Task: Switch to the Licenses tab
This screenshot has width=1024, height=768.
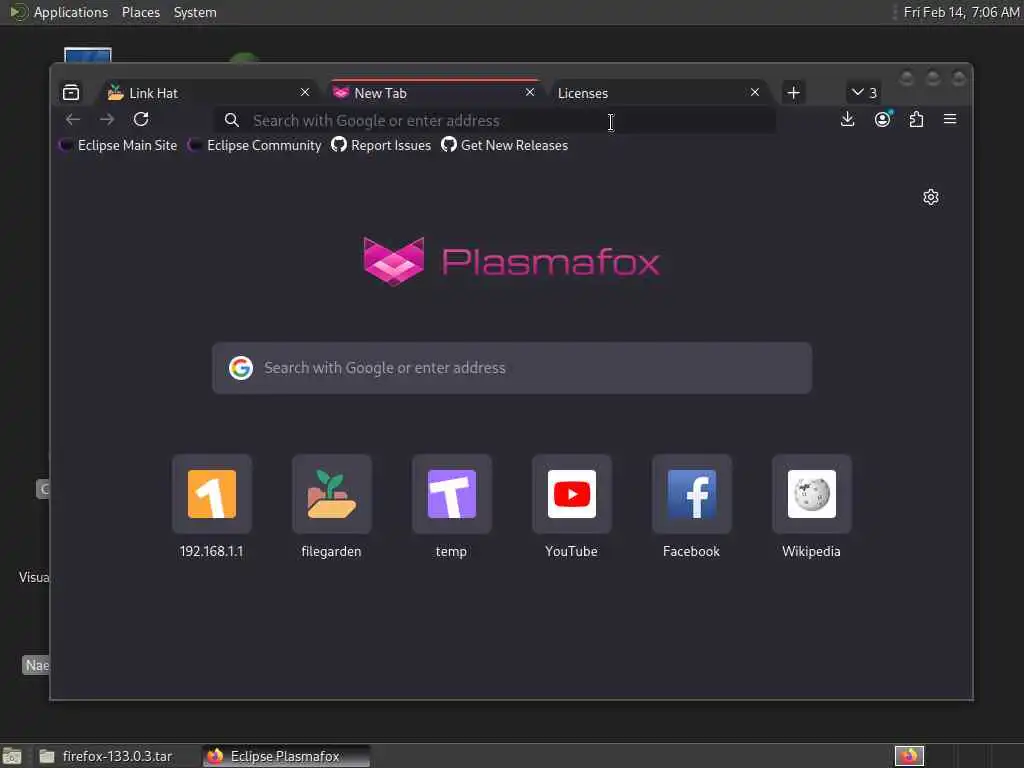Action: (x=658, y=93)
